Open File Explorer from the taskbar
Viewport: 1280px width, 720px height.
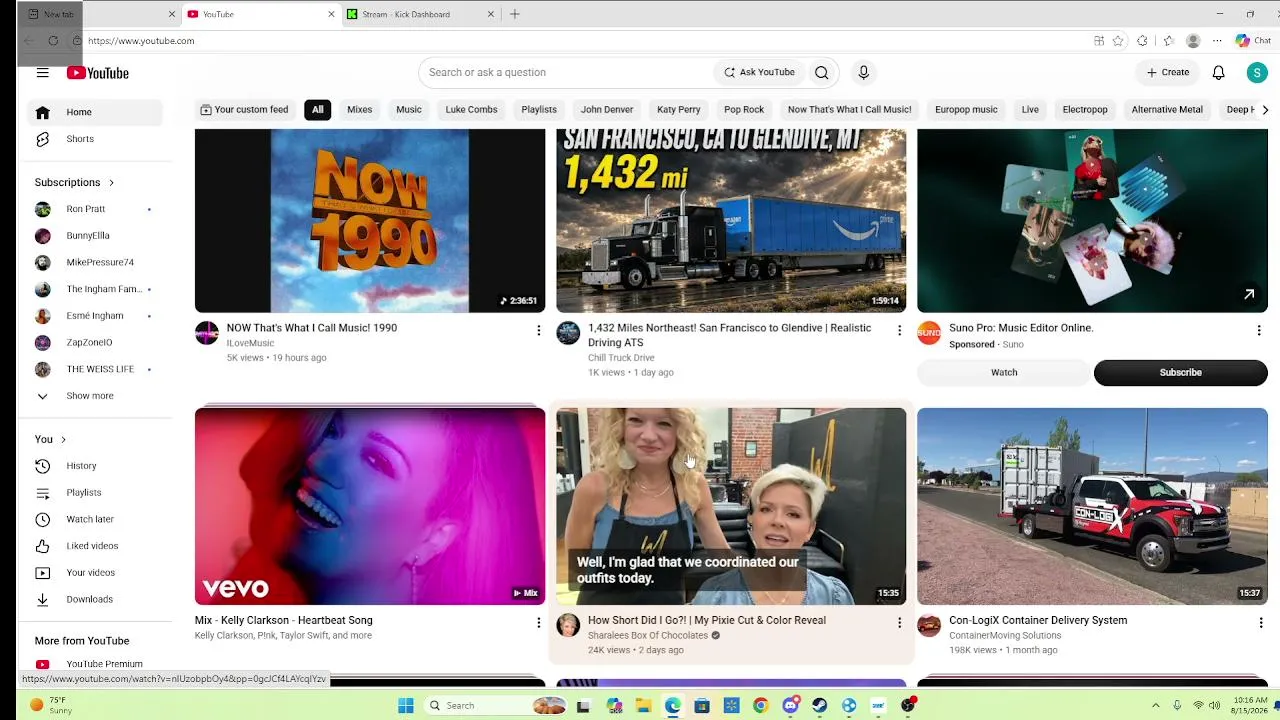point(643,705)
